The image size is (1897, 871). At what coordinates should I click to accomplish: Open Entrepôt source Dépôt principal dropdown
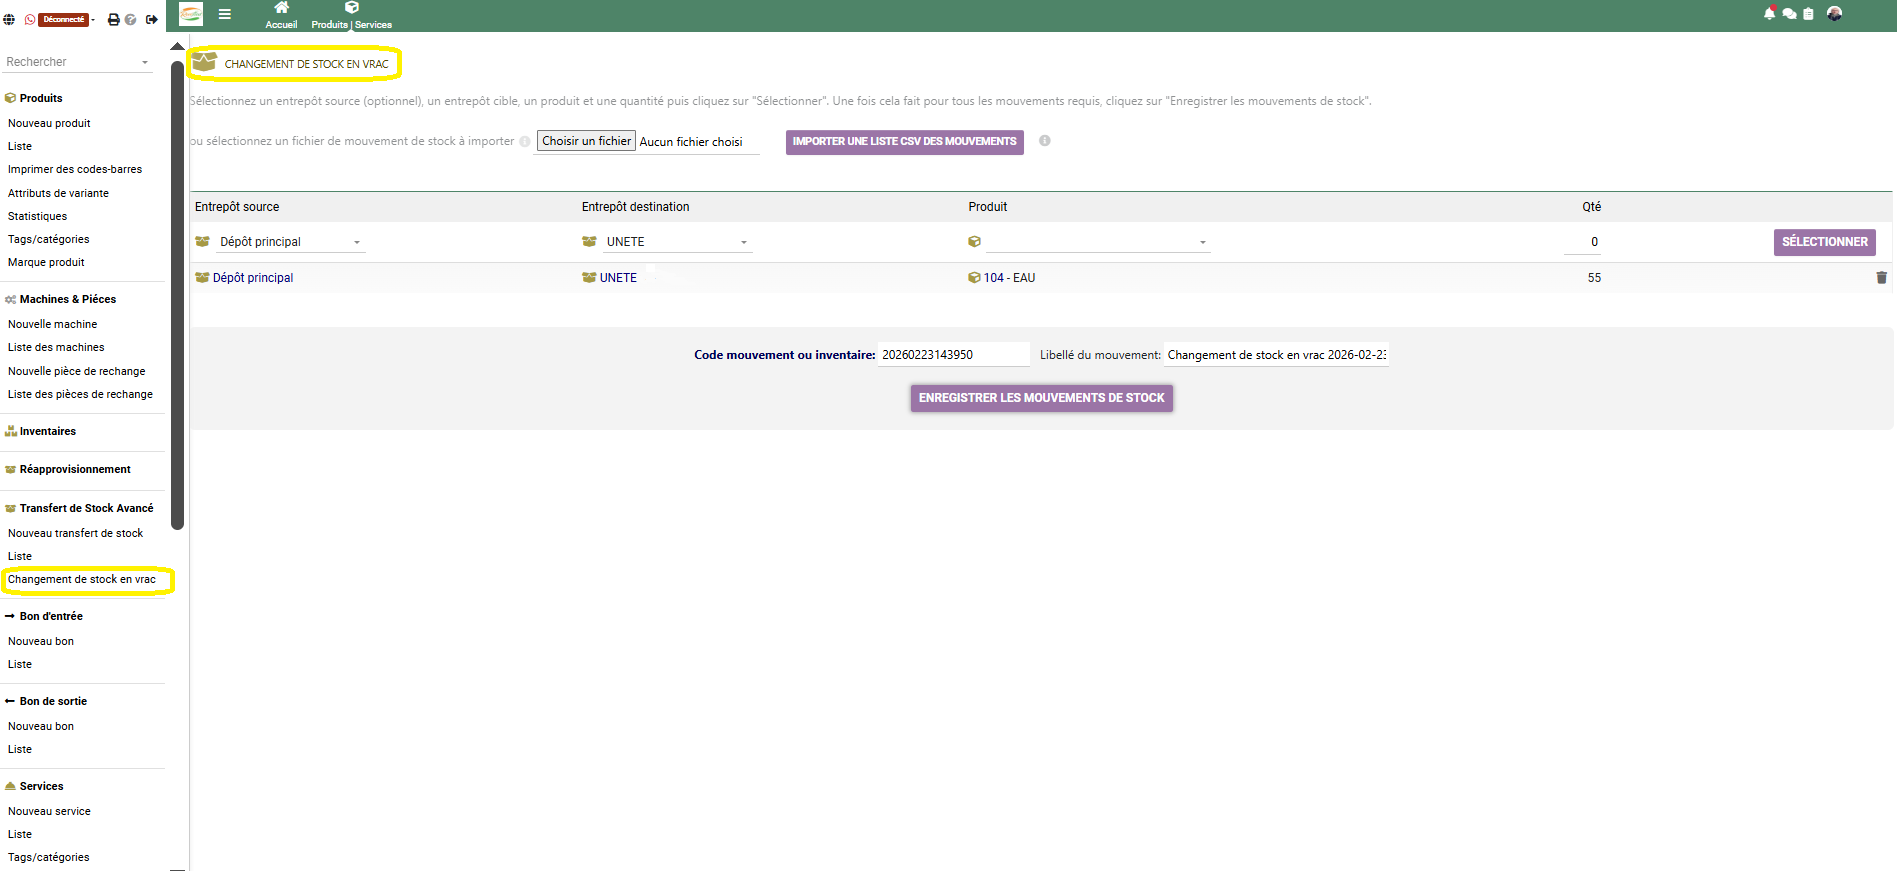(291, 242)
